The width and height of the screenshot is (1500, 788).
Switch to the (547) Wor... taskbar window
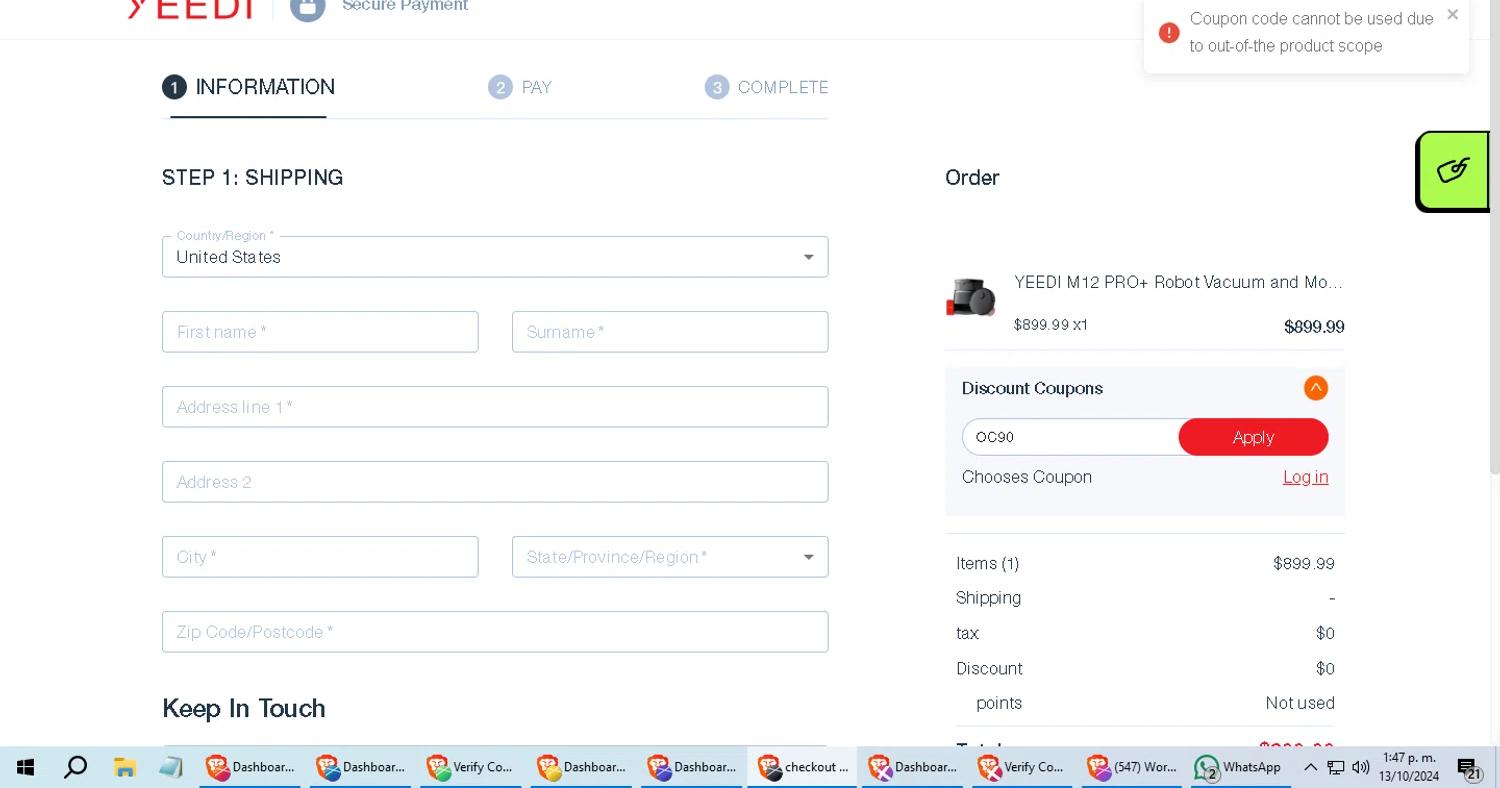(1132, 767)
